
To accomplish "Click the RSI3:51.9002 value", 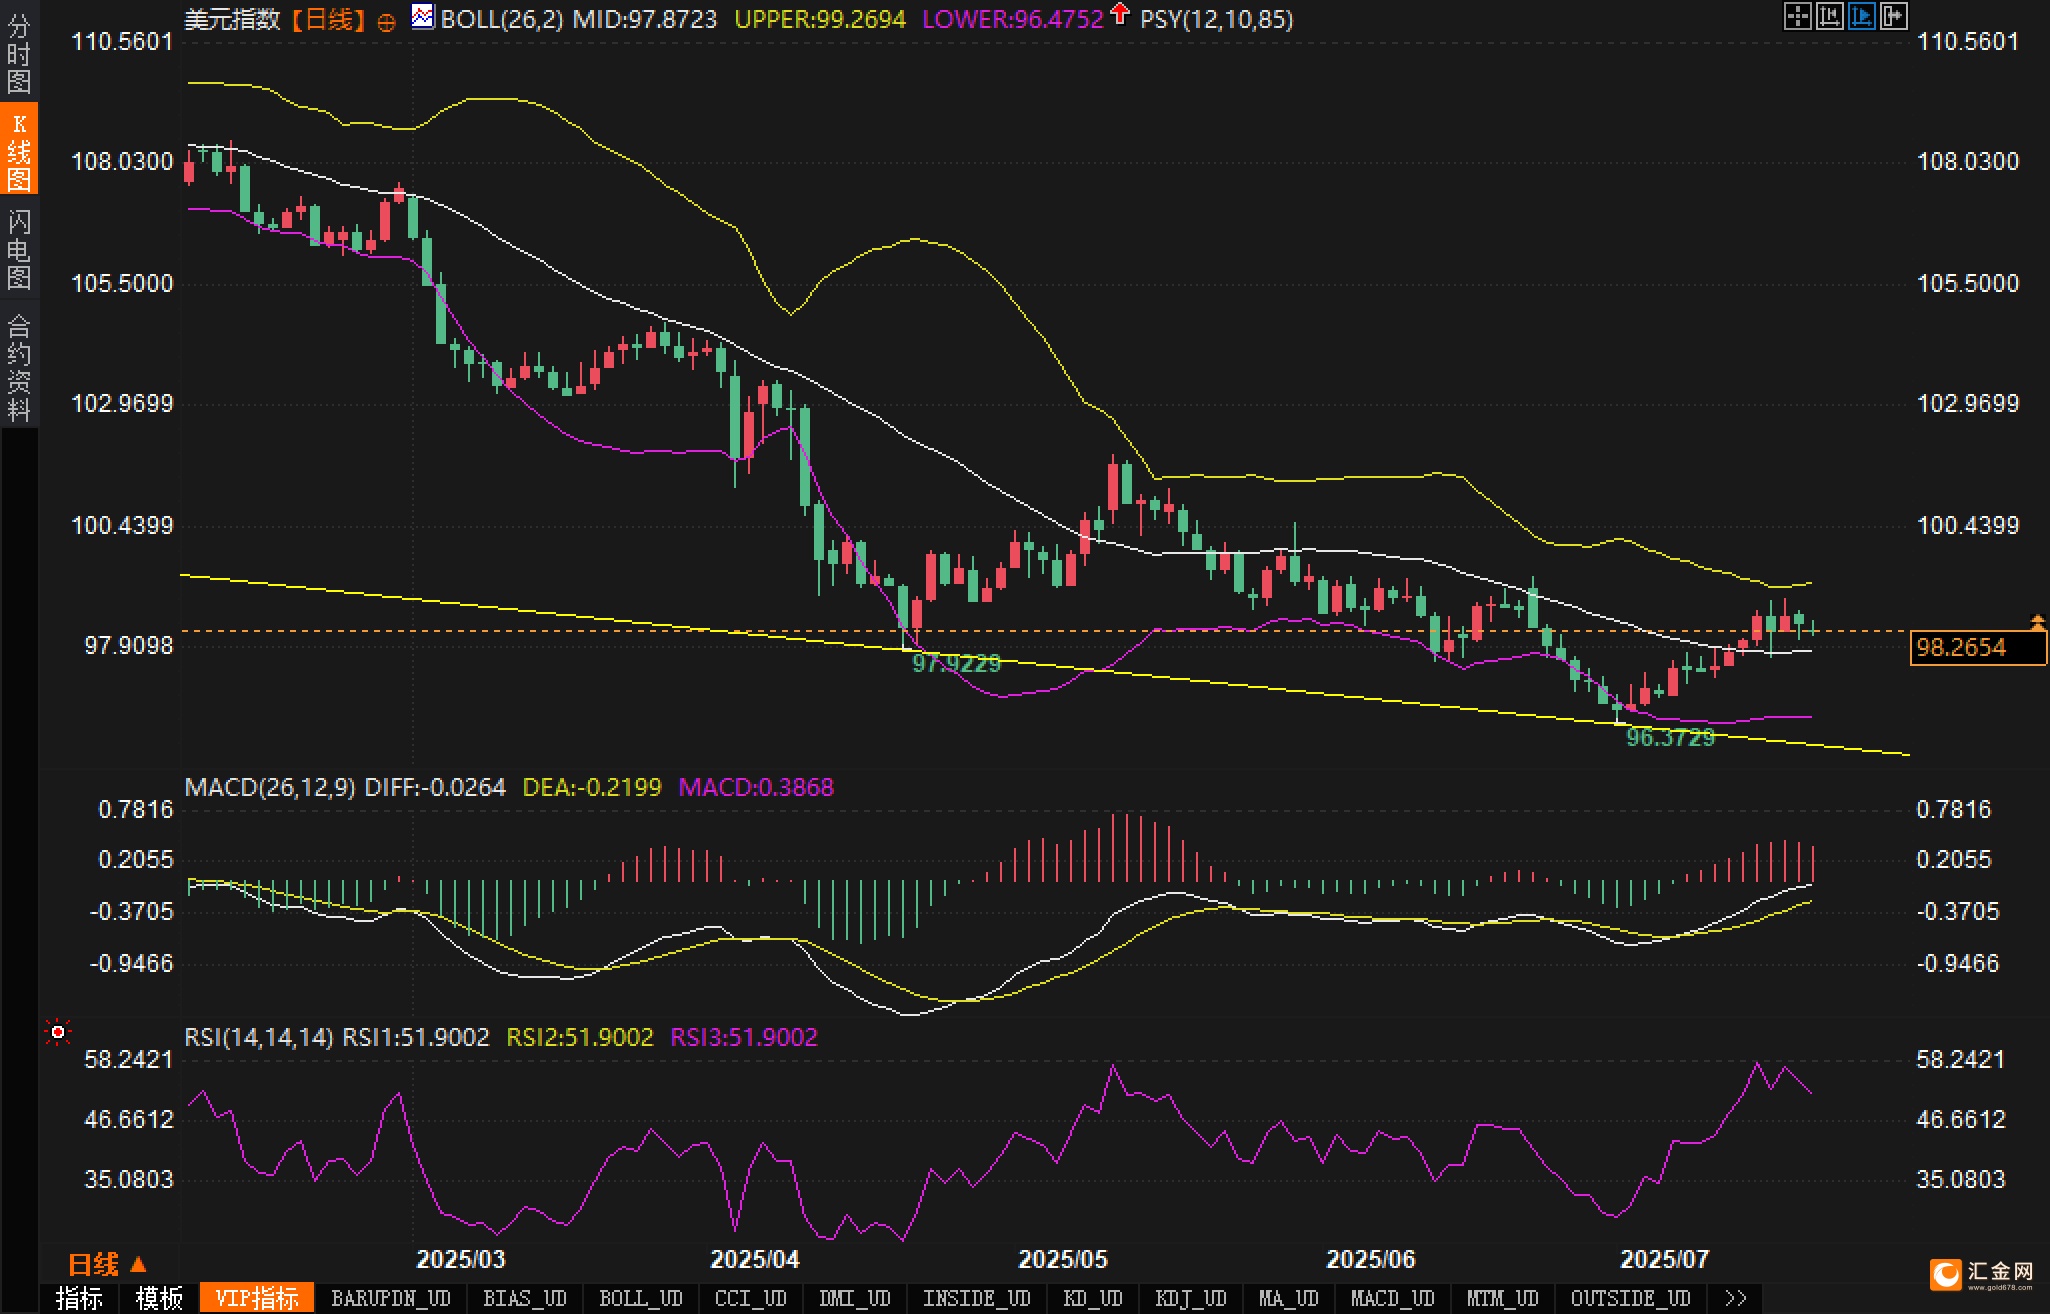I will pos(744,1037).
